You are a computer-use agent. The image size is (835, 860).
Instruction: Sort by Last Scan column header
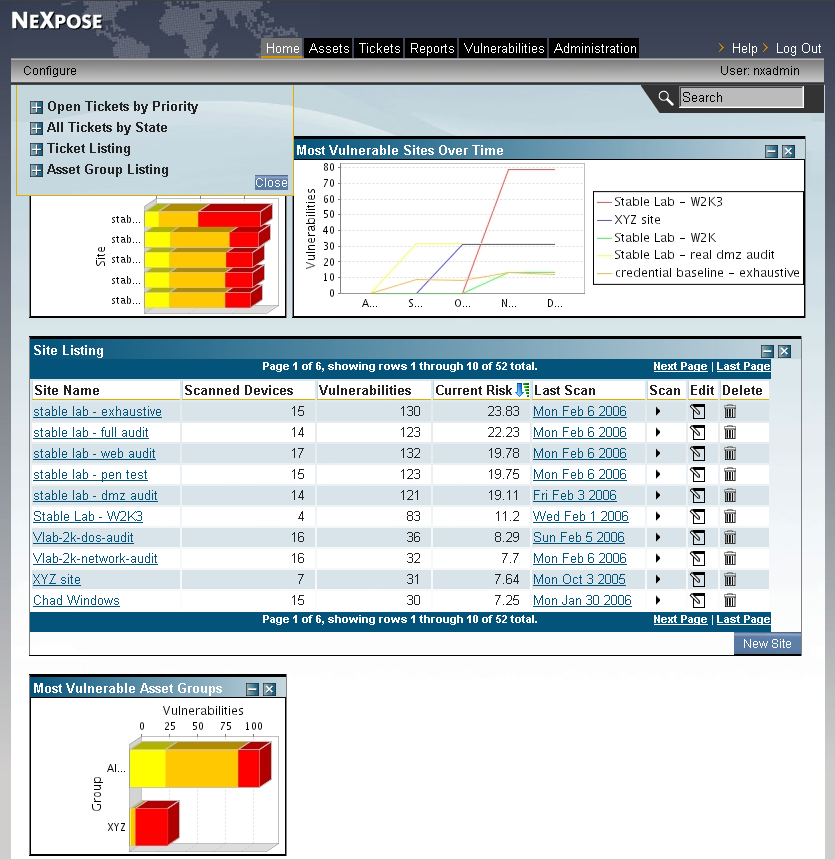[x=565, y=391]
